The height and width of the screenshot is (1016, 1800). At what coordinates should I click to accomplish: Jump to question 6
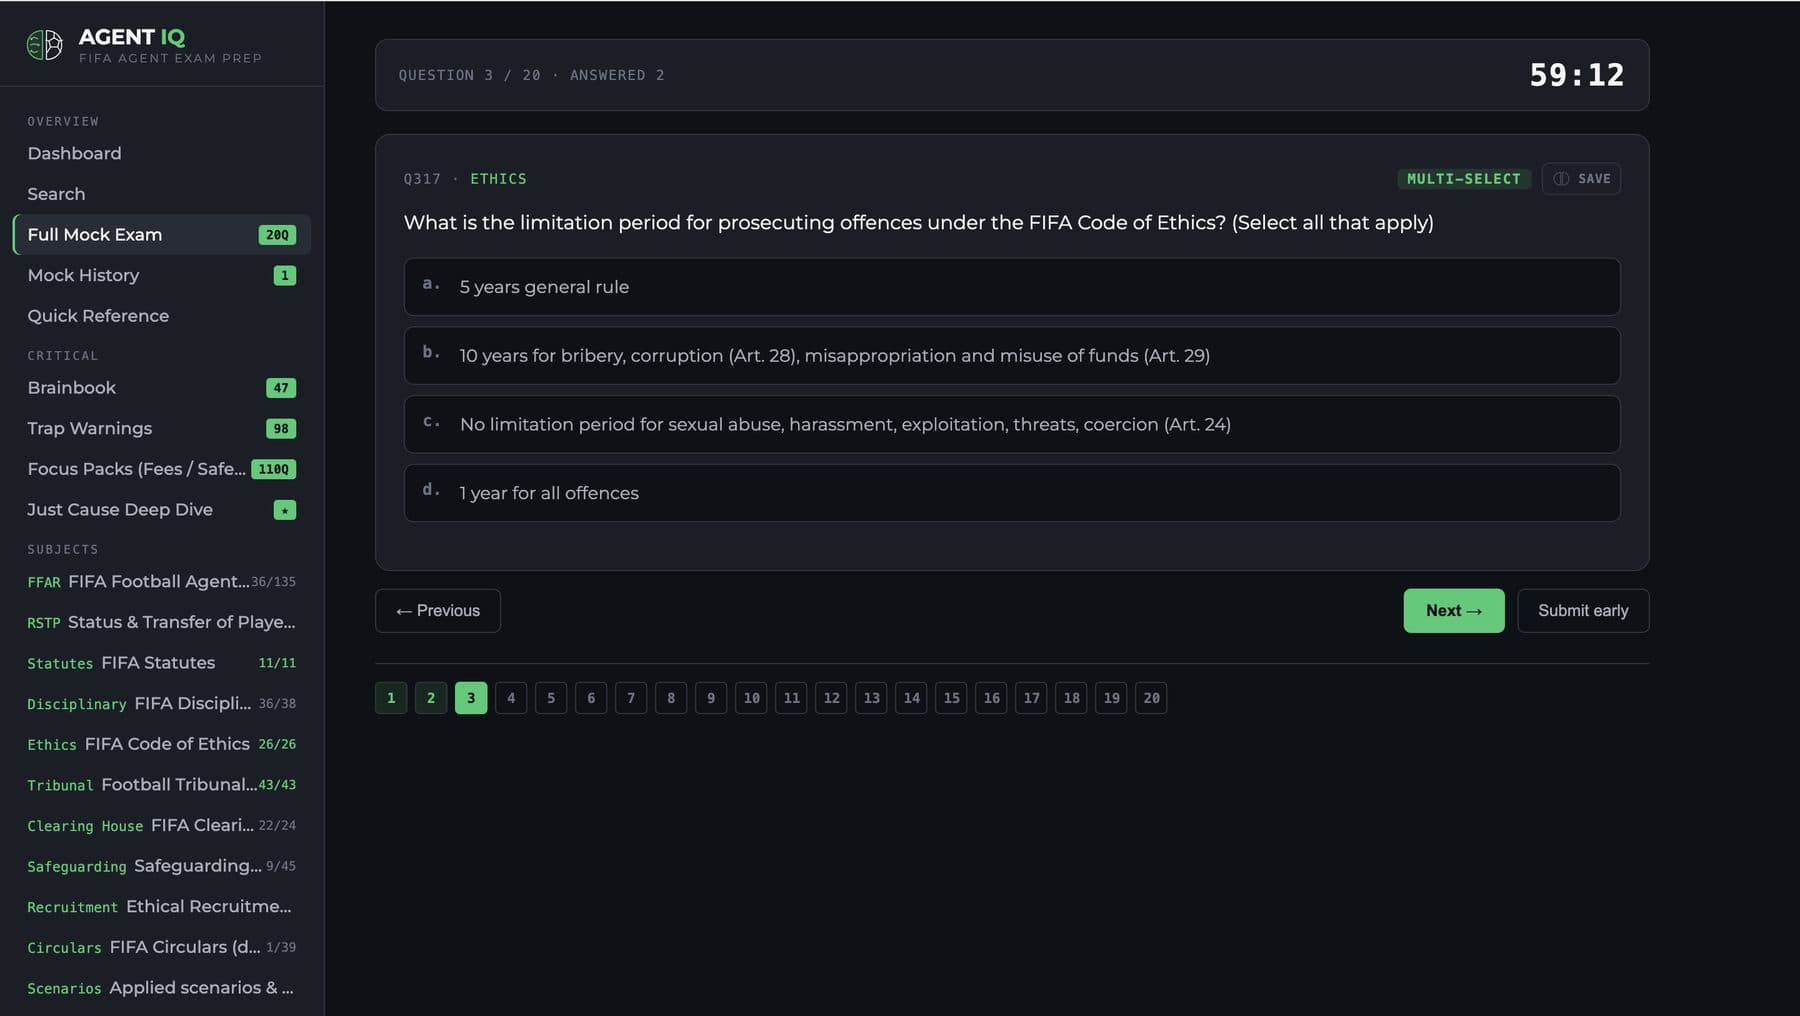click(591, 698)
